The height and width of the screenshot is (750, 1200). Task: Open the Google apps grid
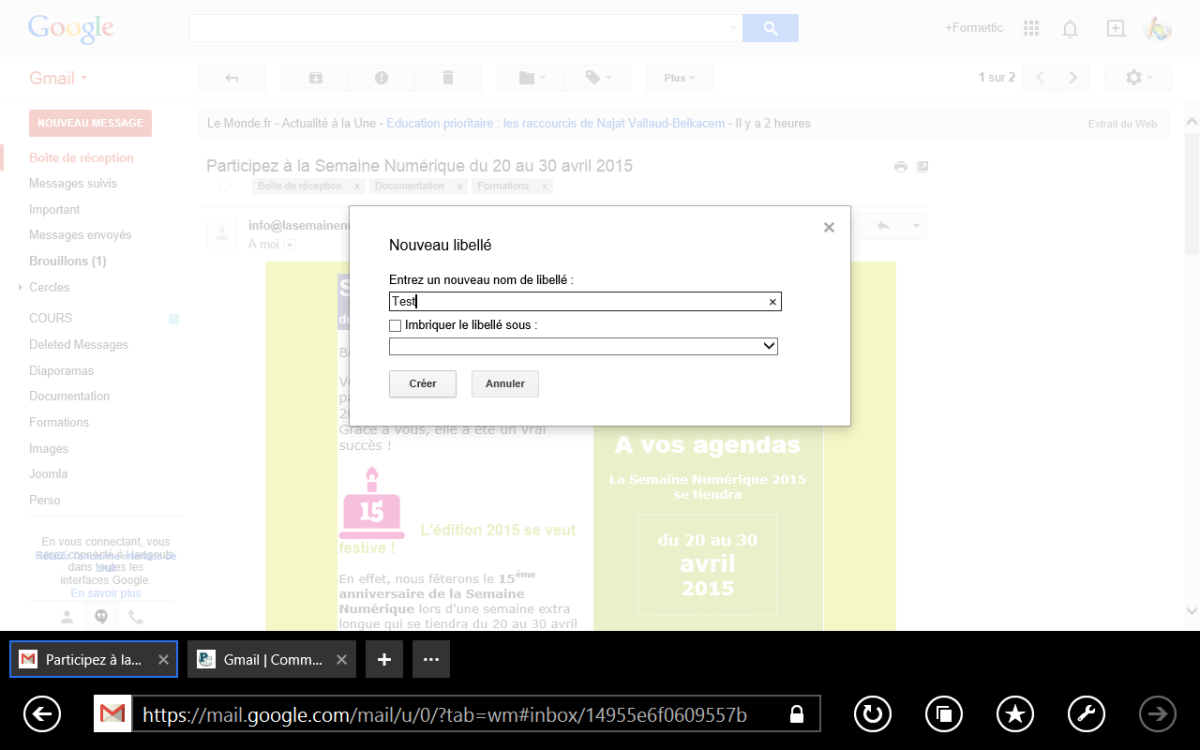pos(1032,28)
